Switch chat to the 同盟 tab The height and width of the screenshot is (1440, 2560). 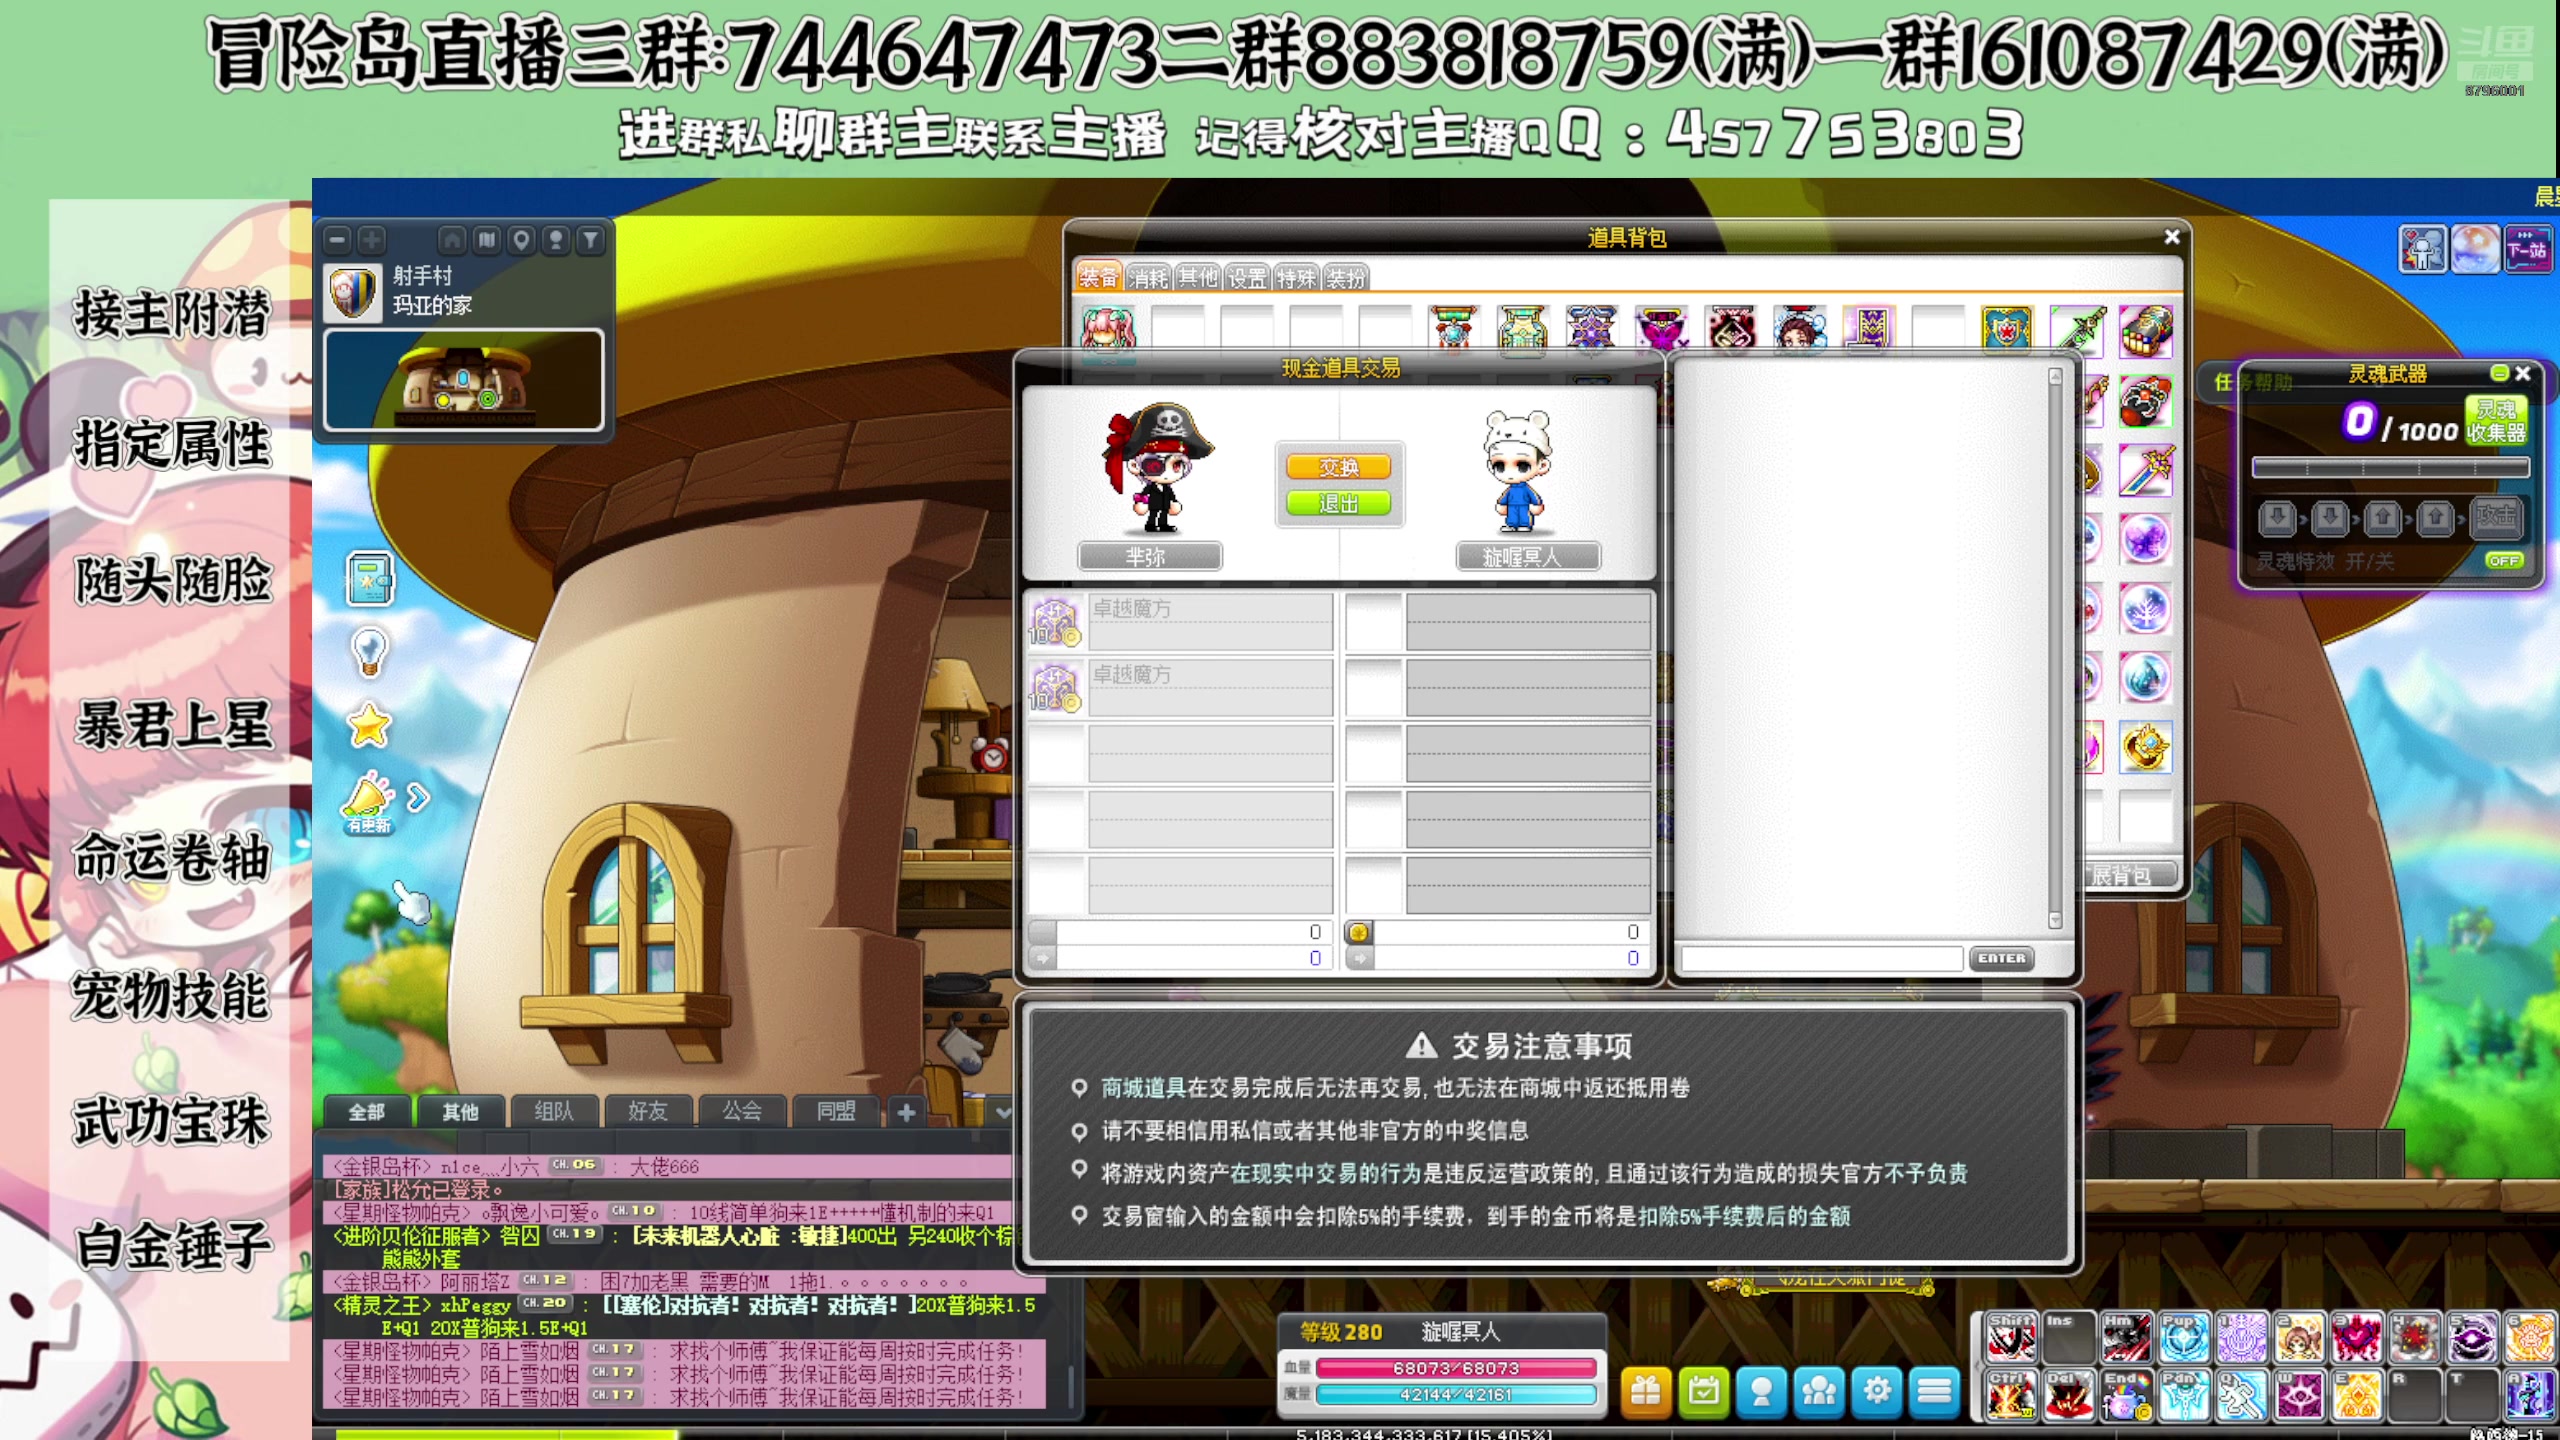[836, 1111]
